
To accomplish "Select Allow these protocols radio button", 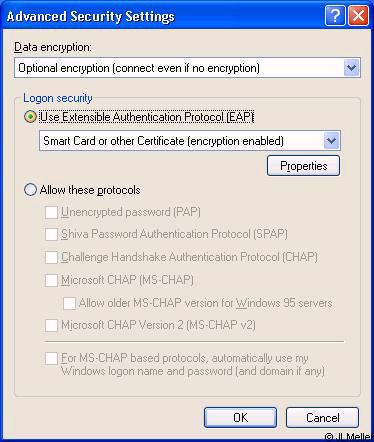I will pyautogui.click(x=30, y=190).
